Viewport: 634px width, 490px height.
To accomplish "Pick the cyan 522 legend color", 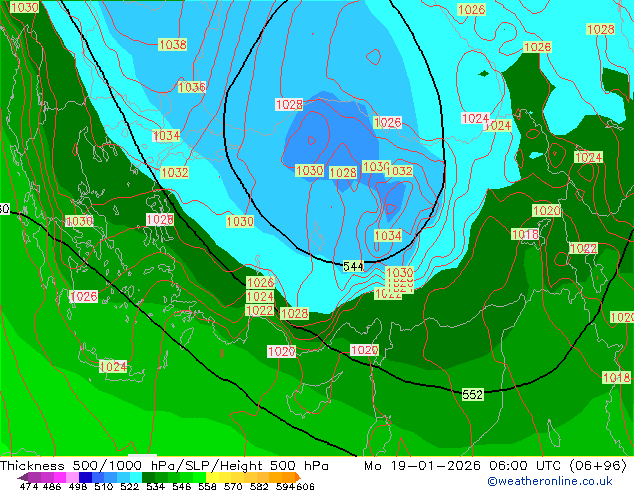I will [136, 477].
